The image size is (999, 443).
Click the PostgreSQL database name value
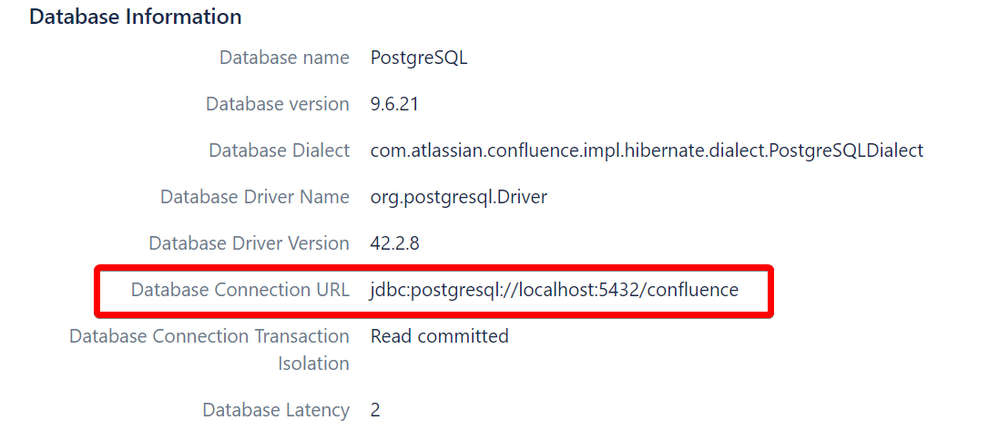pyautogui.click(x=419, y=58)
